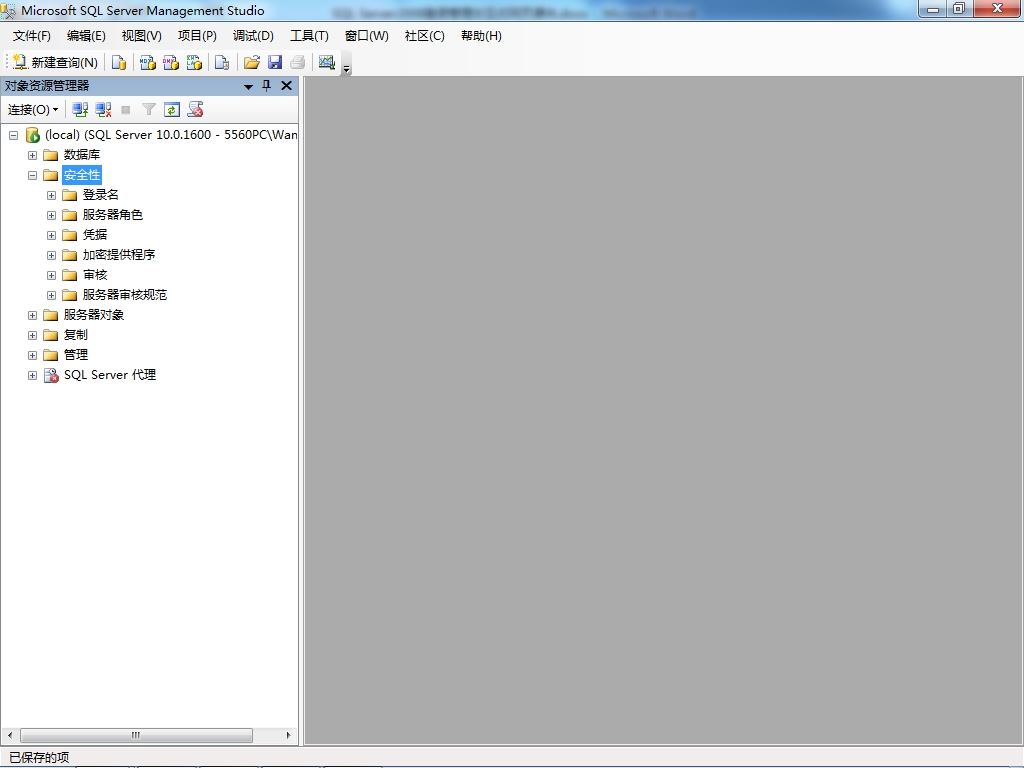The width and height of the screenshot is (1024, 768).
Task: Open Database Engine Query icon in toolbar
Action: pyautogui.click(x=118, y=62)
